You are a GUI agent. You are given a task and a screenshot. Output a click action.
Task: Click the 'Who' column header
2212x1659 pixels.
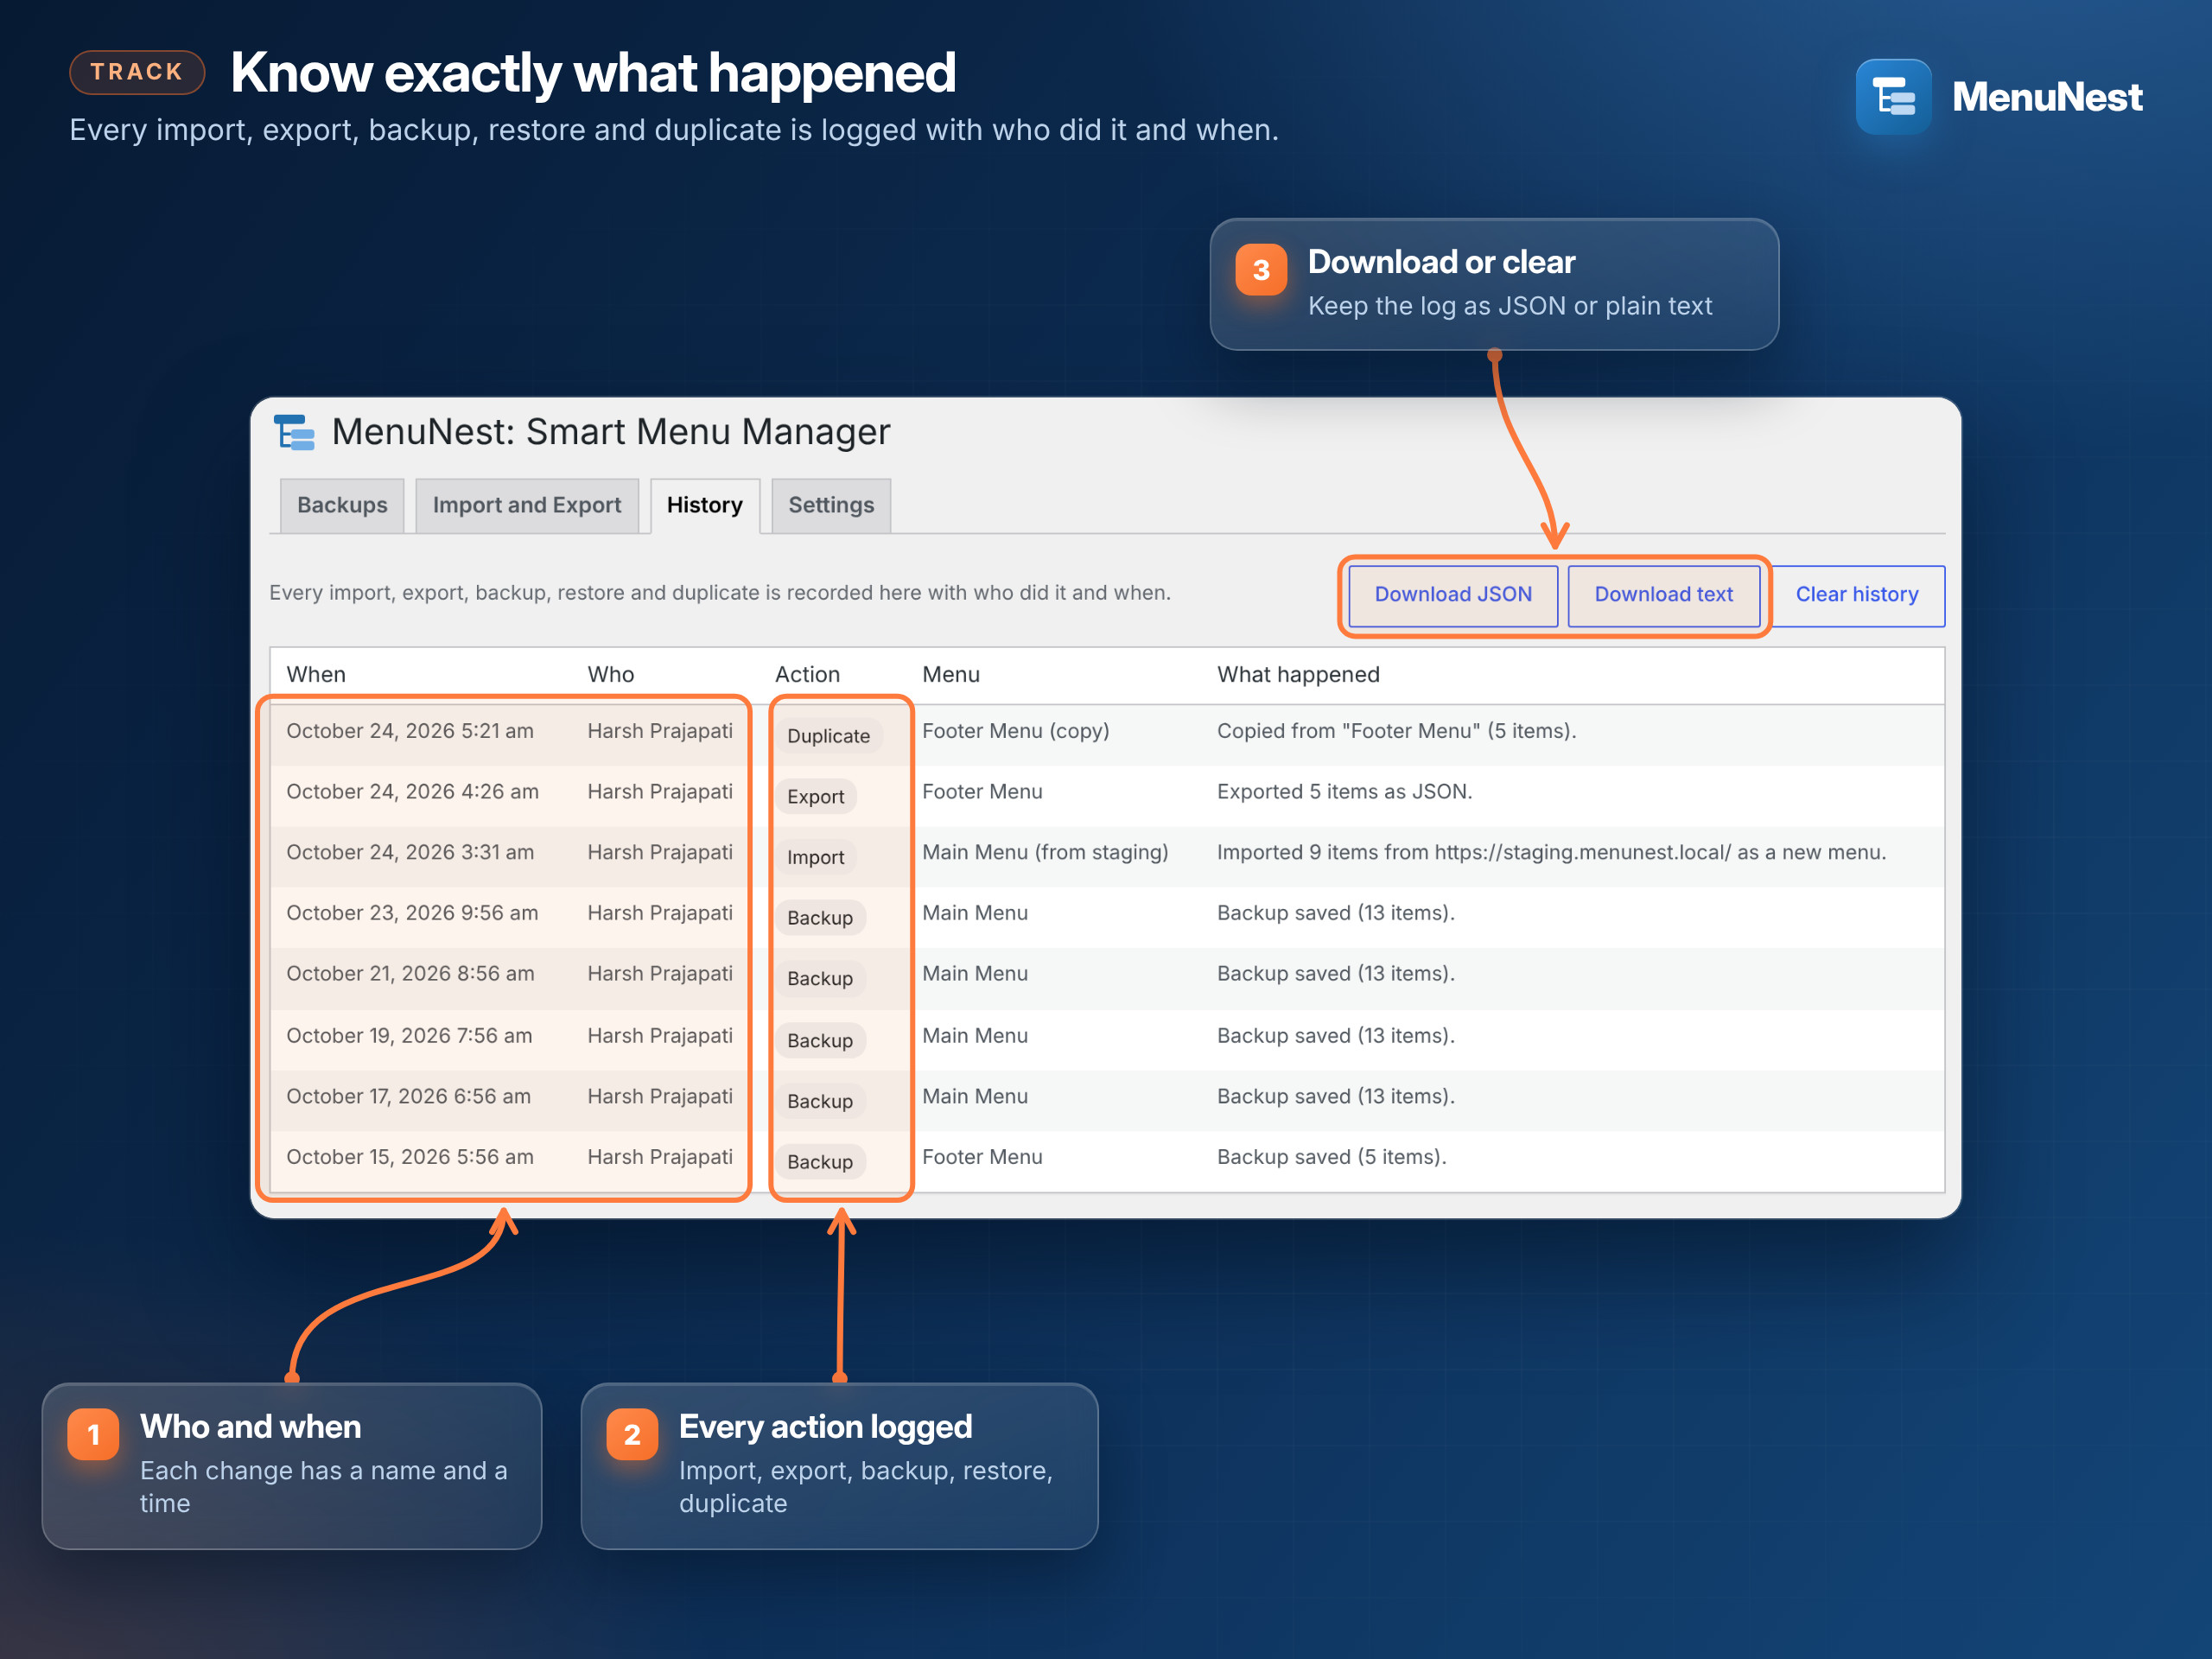click(x=610, y=675)
